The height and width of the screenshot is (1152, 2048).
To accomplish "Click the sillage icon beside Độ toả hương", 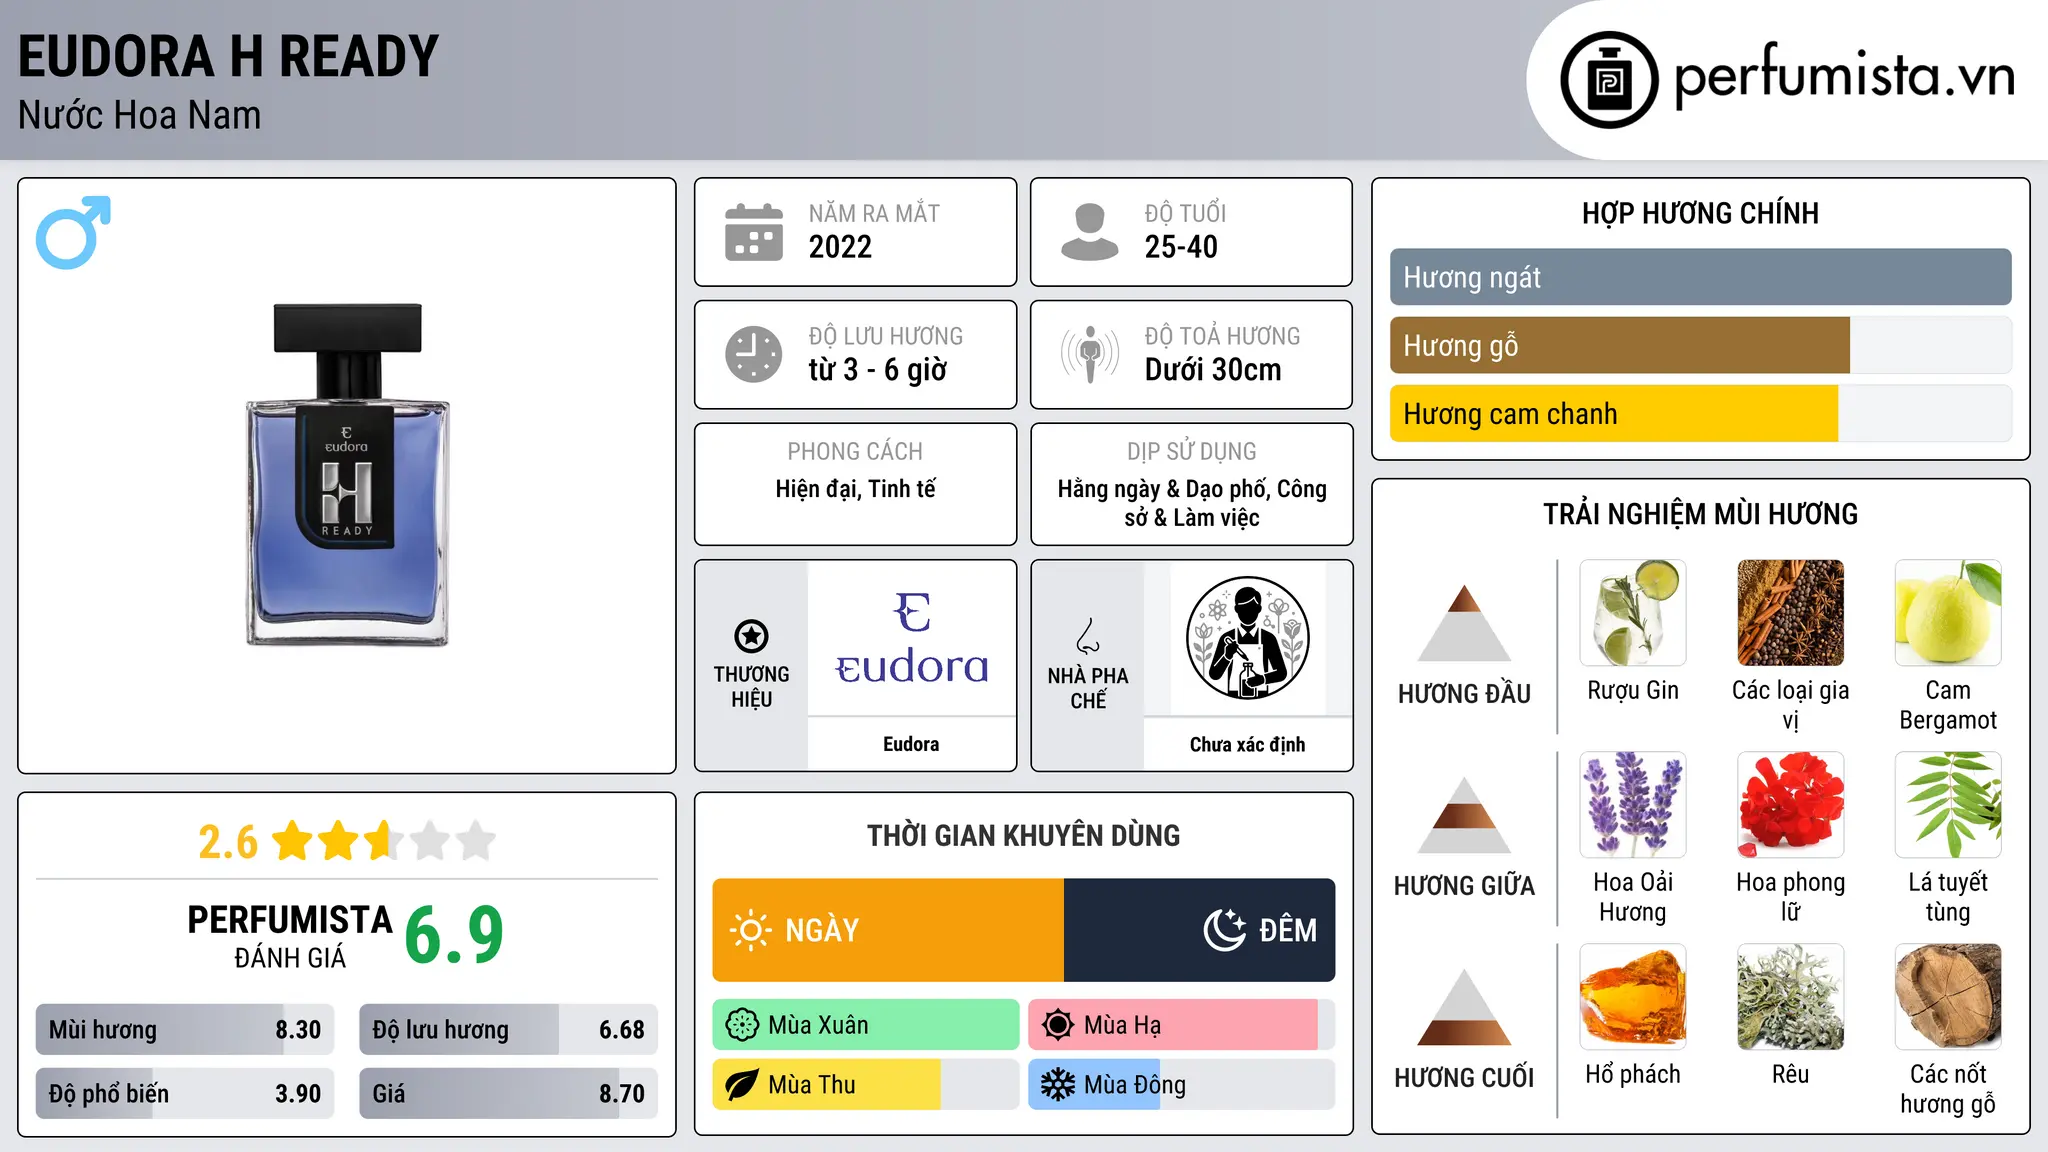I will (x=1089, y=354).
